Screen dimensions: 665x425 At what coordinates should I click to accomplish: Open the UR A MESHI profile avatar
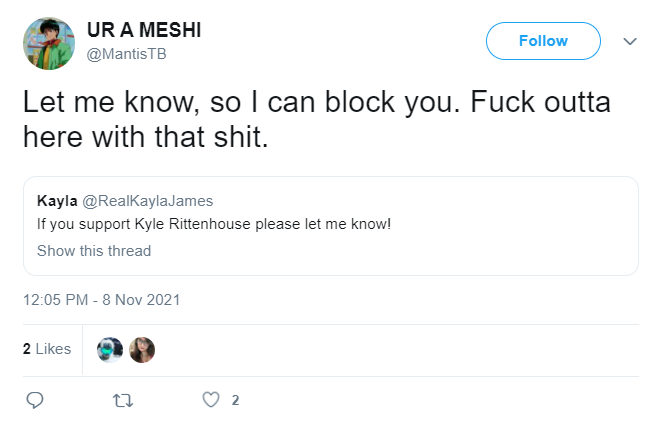tap(49, 43)
